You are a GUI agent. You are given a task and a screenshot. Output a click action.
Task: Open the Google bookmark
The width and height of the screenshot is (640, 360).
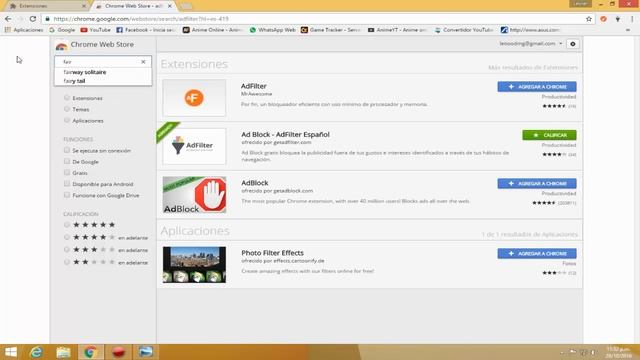click(x=62, y=30)
